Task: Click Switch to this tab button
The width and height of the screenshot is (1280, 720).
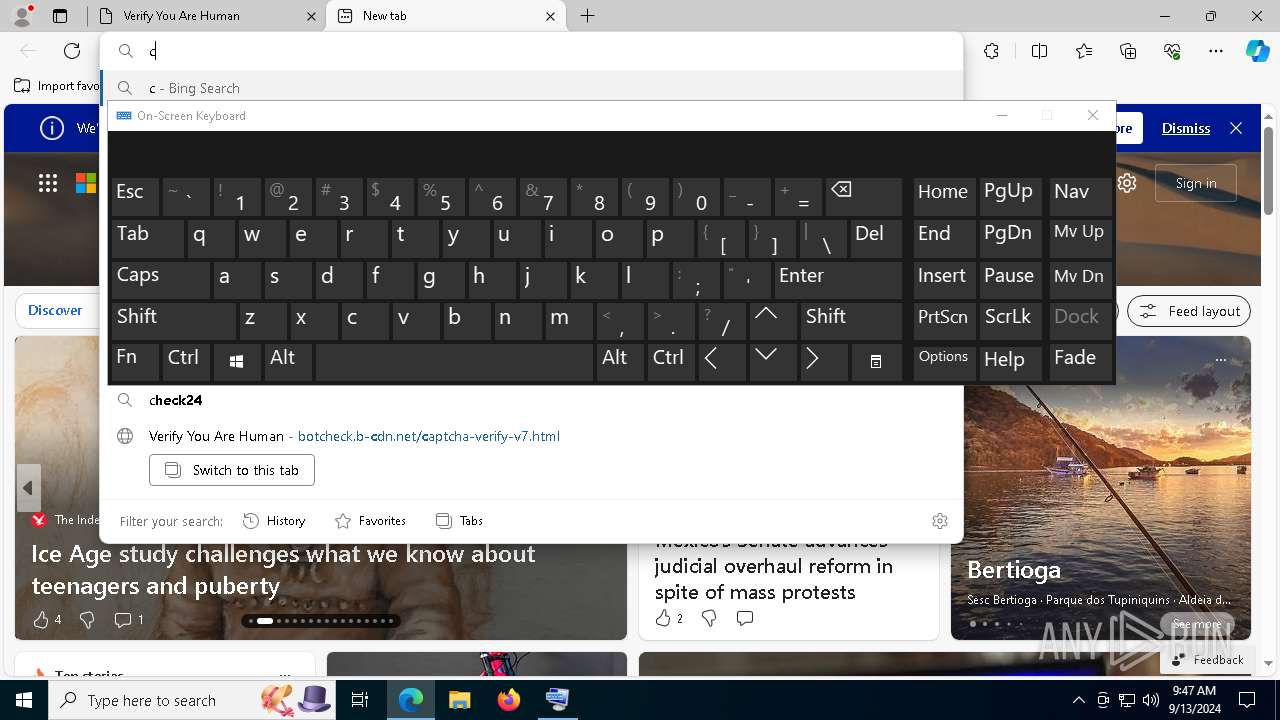Action: [232, 470]
